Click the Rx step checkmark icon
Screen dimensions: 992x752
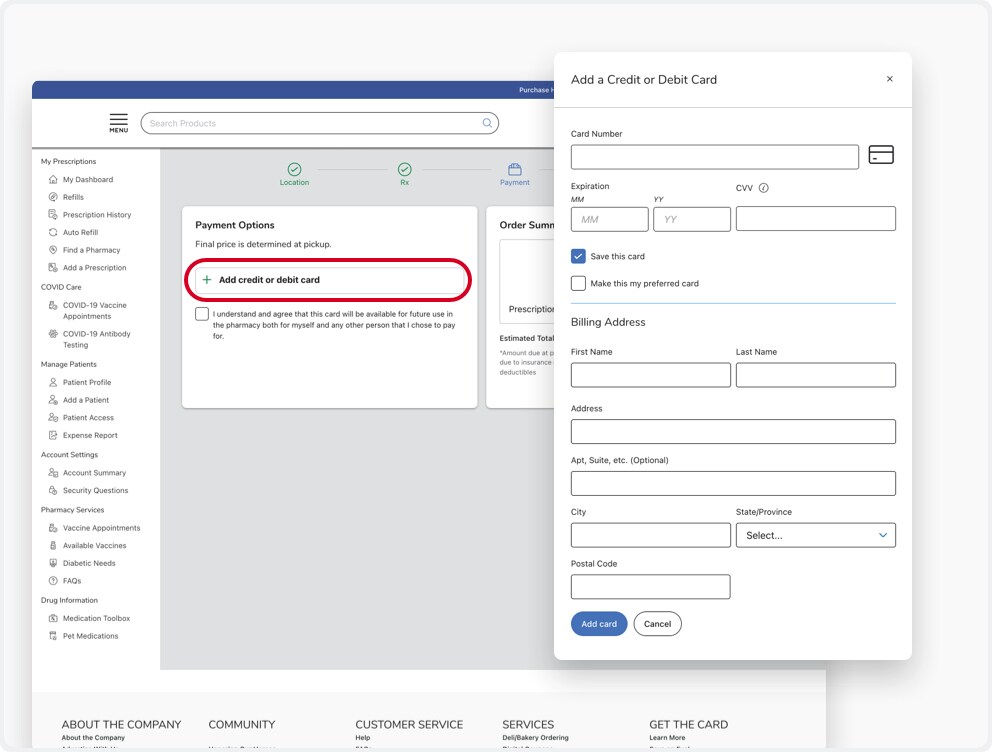tap(404, 169)
